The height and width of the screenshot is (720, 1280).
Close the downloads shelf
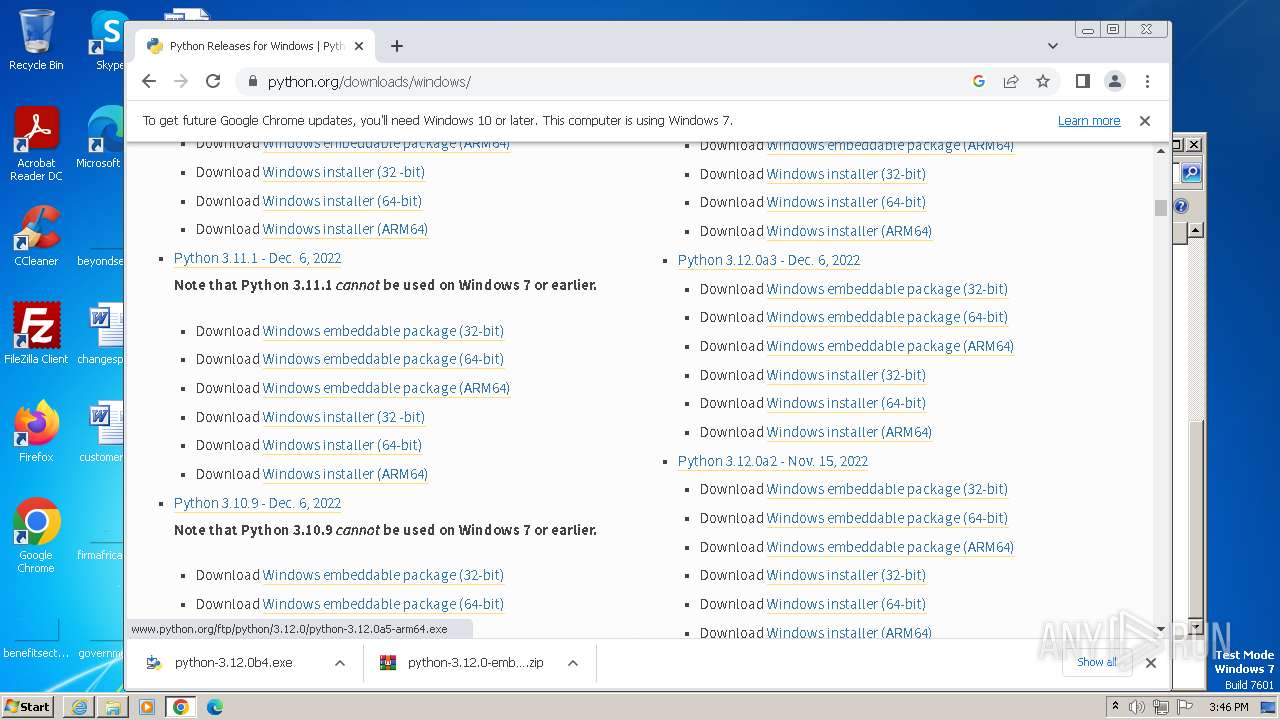pyautogui.click(x=1150, y=663)
